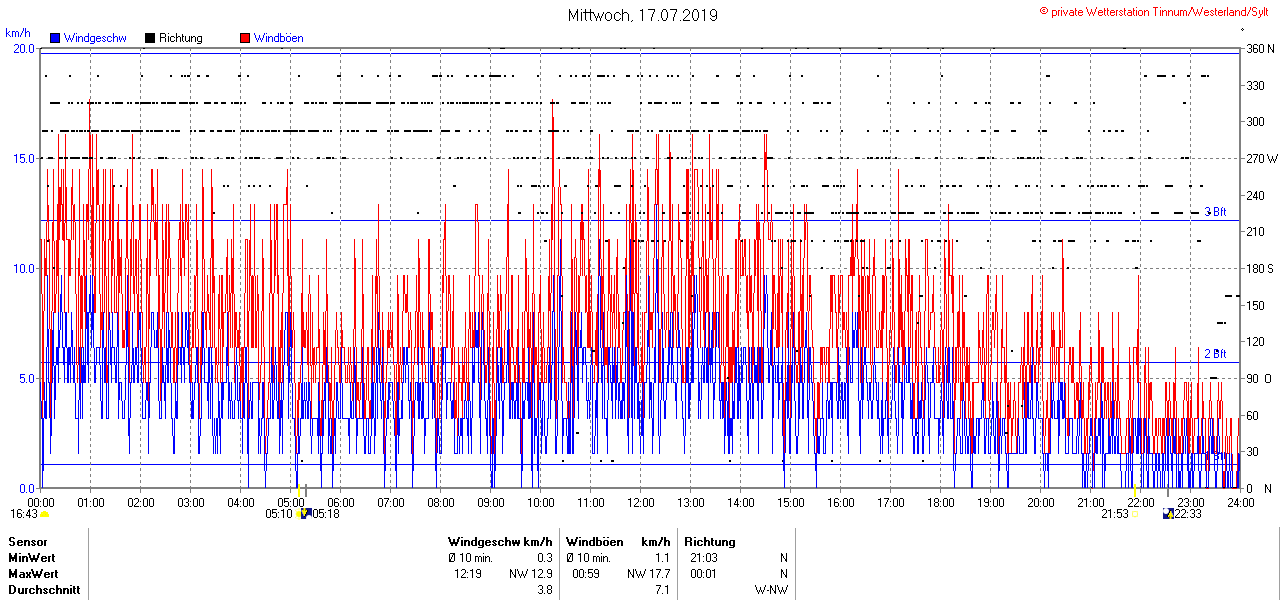Click the 22:33 moonrise time
The width and height of the screenshot is (1280, 600).
click(x=1189, y=514)
